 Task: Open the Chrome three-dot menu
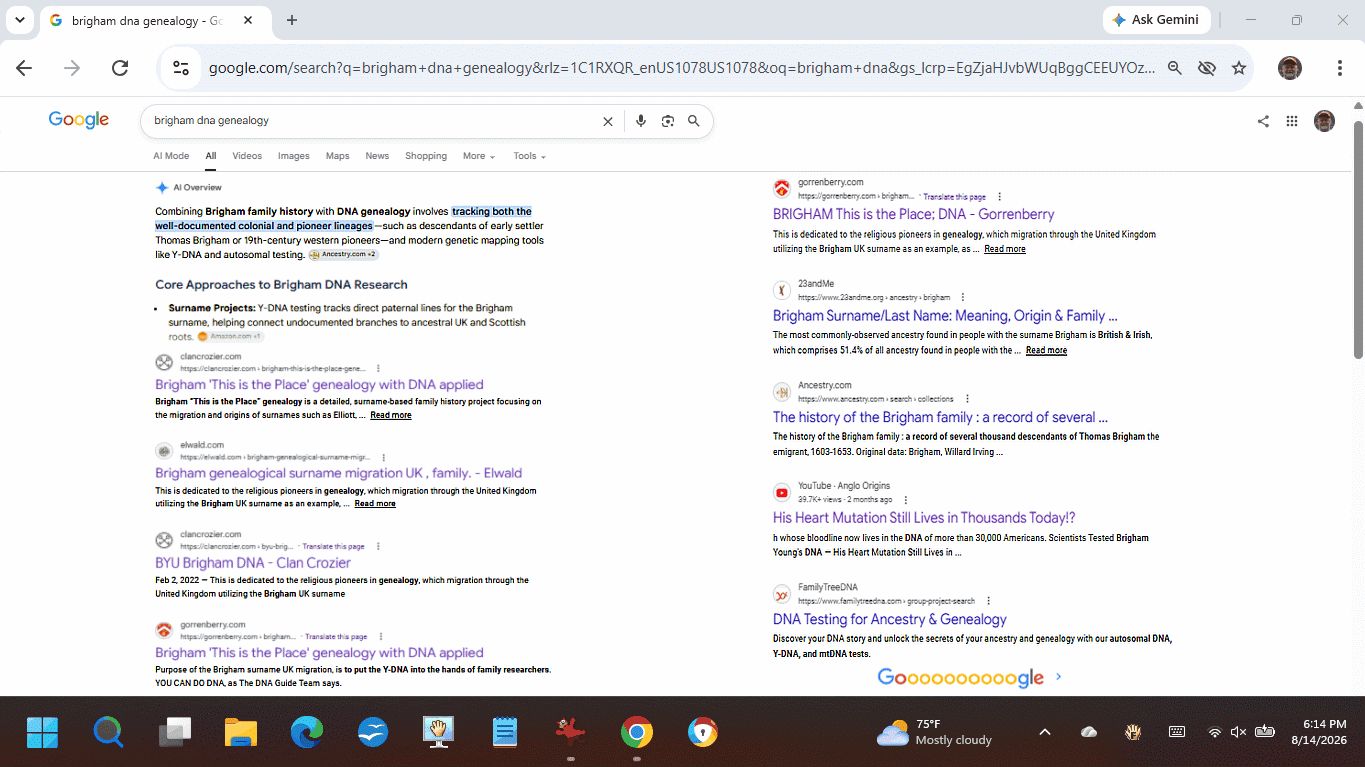pos(1340,68)
